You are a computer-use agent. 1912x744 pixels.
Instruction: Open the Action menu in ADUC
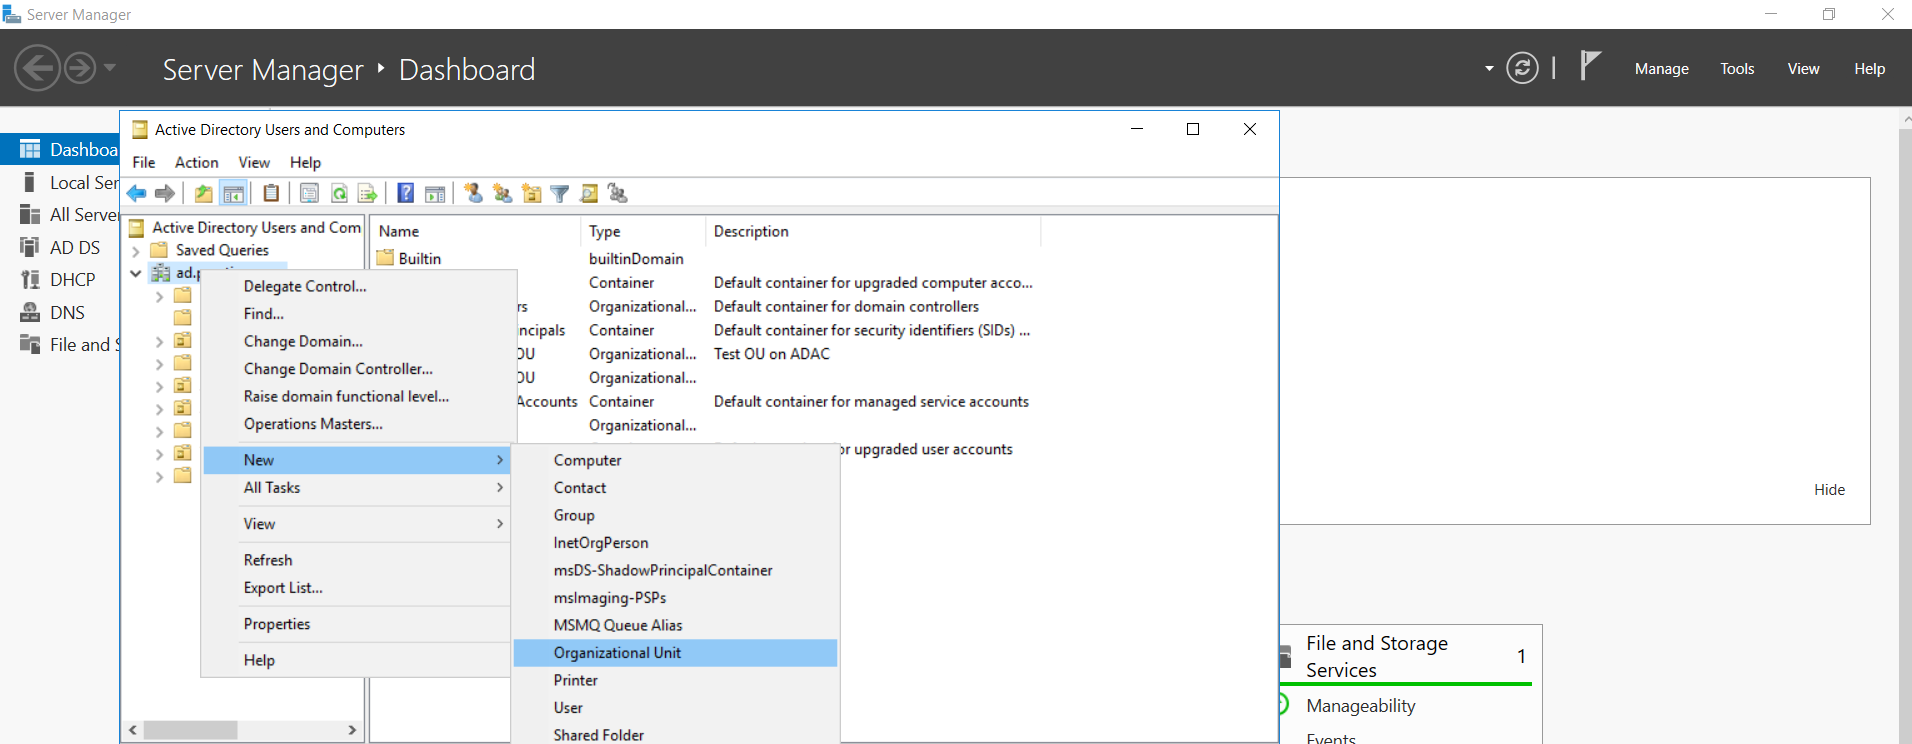[196, 162]
